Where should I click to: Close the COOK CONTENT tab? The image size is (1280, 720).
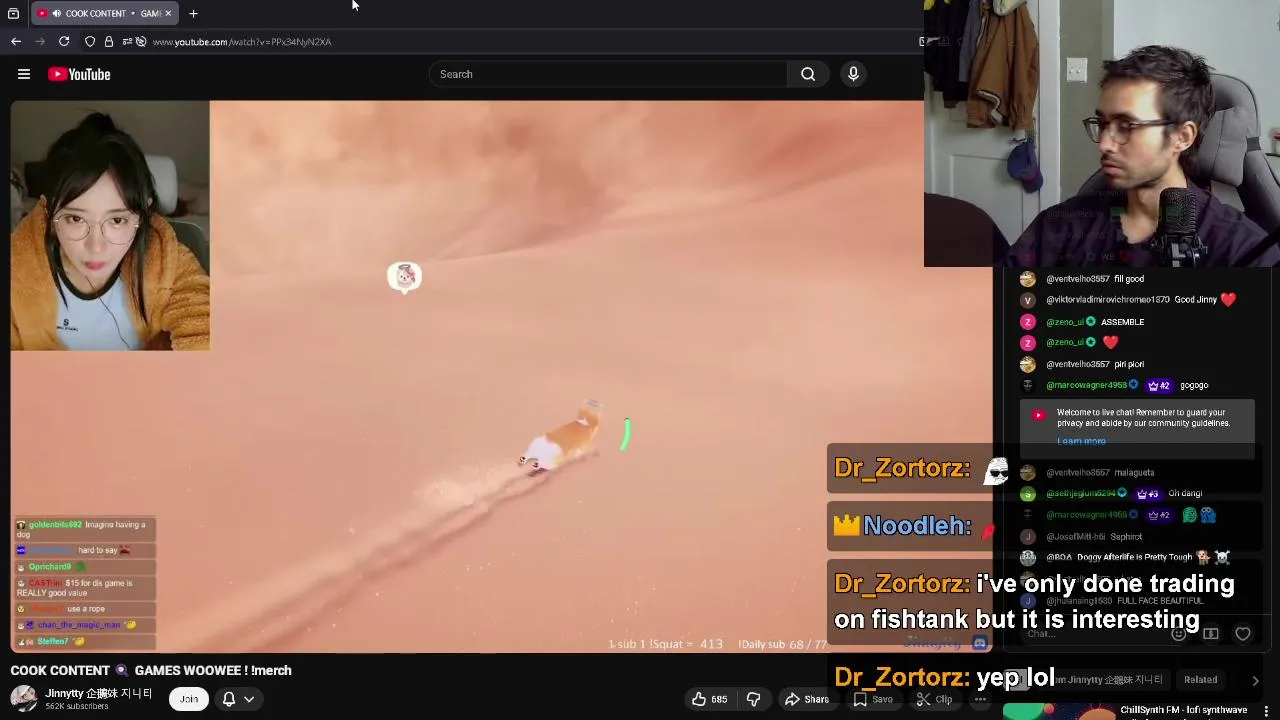168,13
